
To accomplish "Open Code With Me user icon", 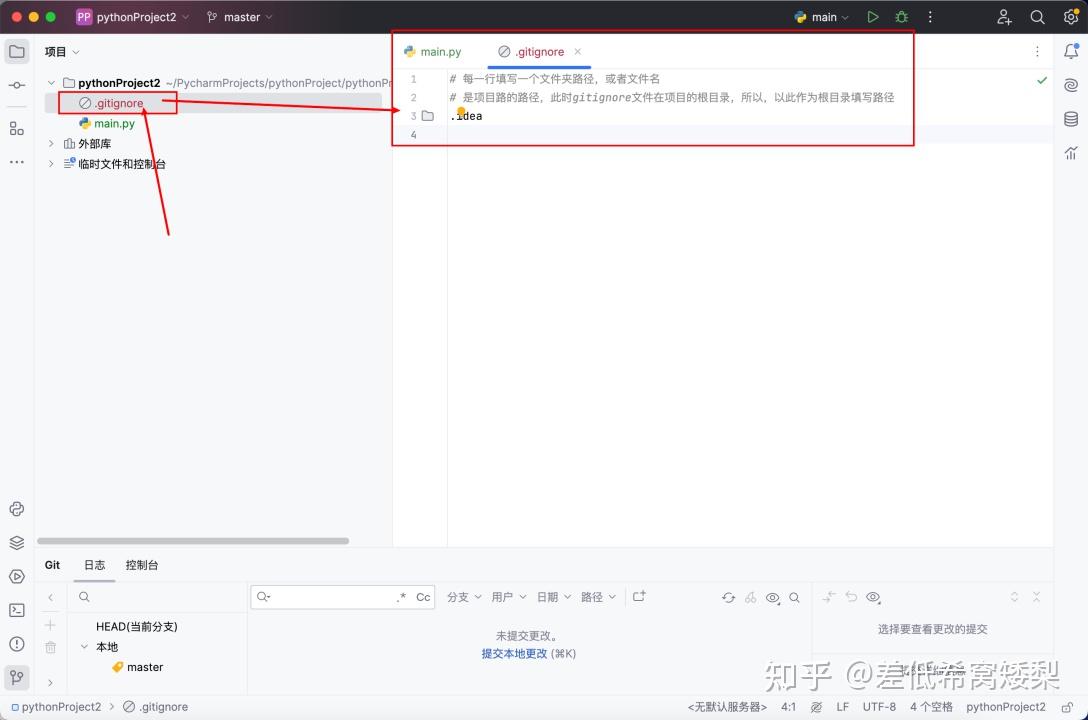I will click(x=1004, y=17).
